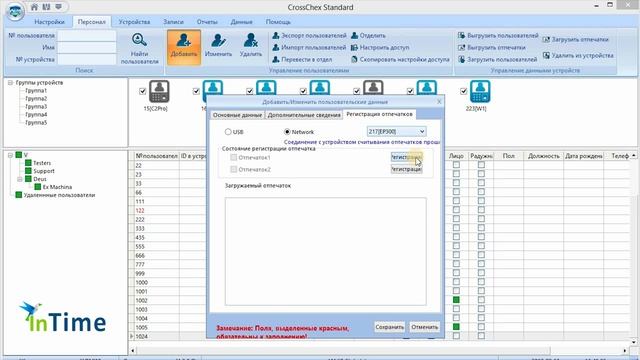Click Transfer to department (Перевести в отдел)
The height and width of the screenshot is (360, 640).
pos(302,60)
